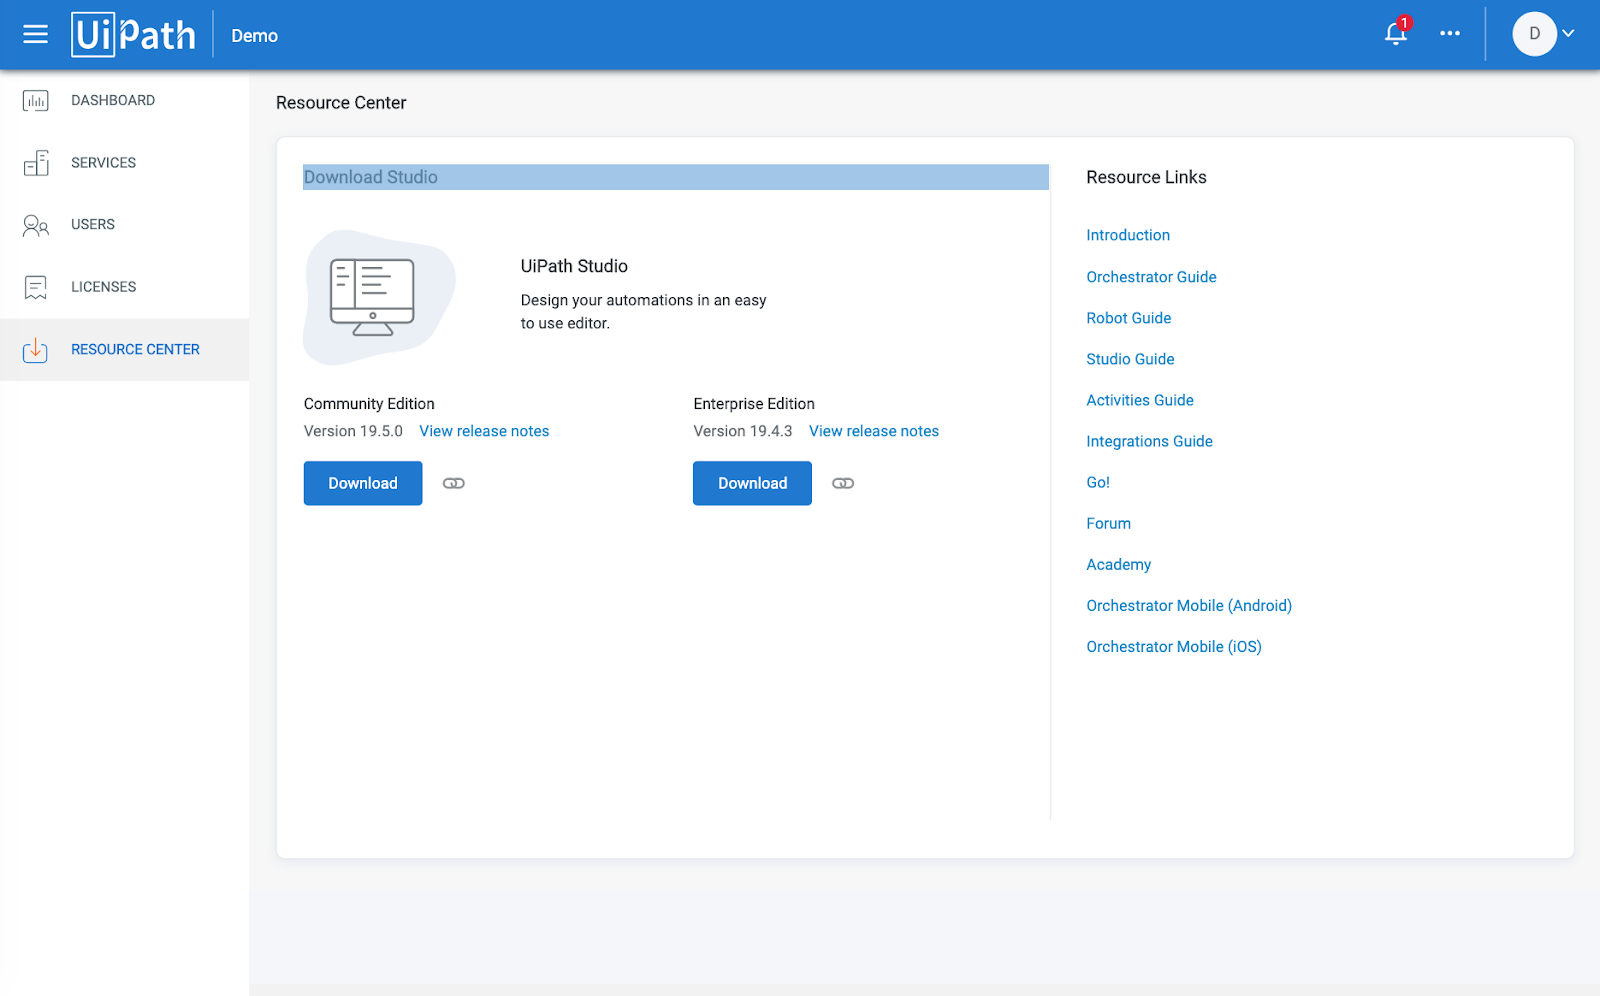Open the Orchestrator Mobile (Android) link

[x=1188, y=605]
